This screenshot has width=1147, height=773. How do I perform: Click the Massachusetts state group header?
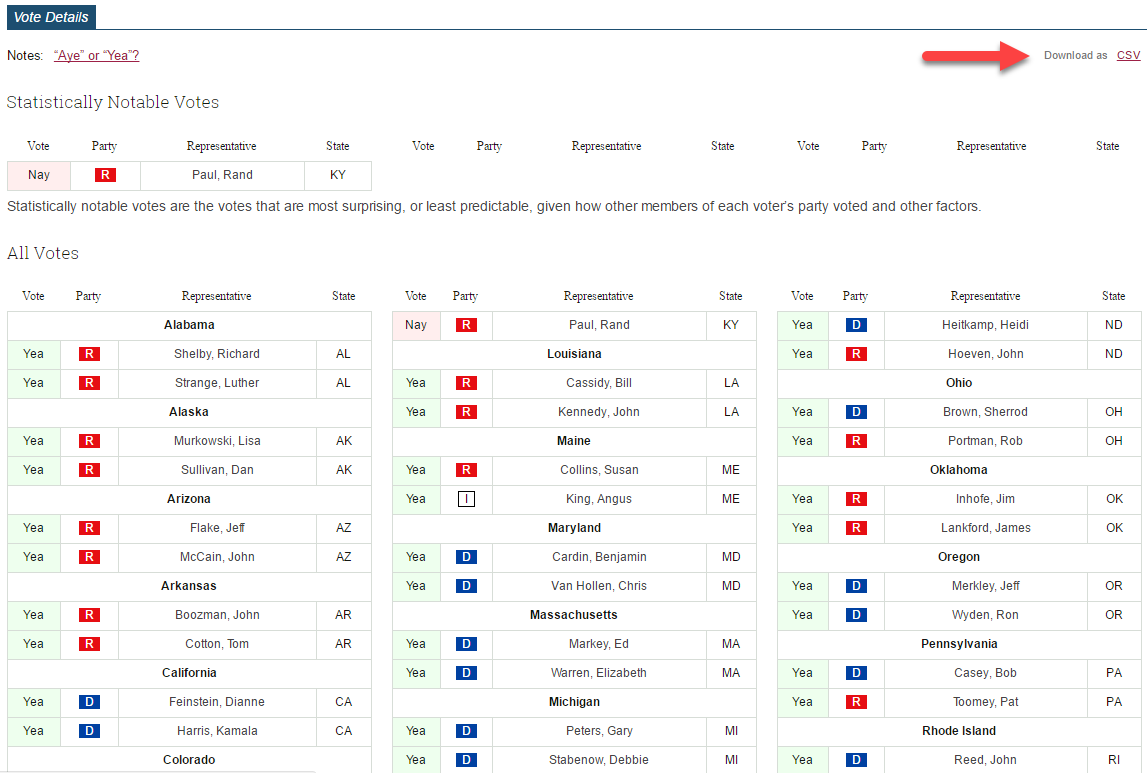pos(574,615)
